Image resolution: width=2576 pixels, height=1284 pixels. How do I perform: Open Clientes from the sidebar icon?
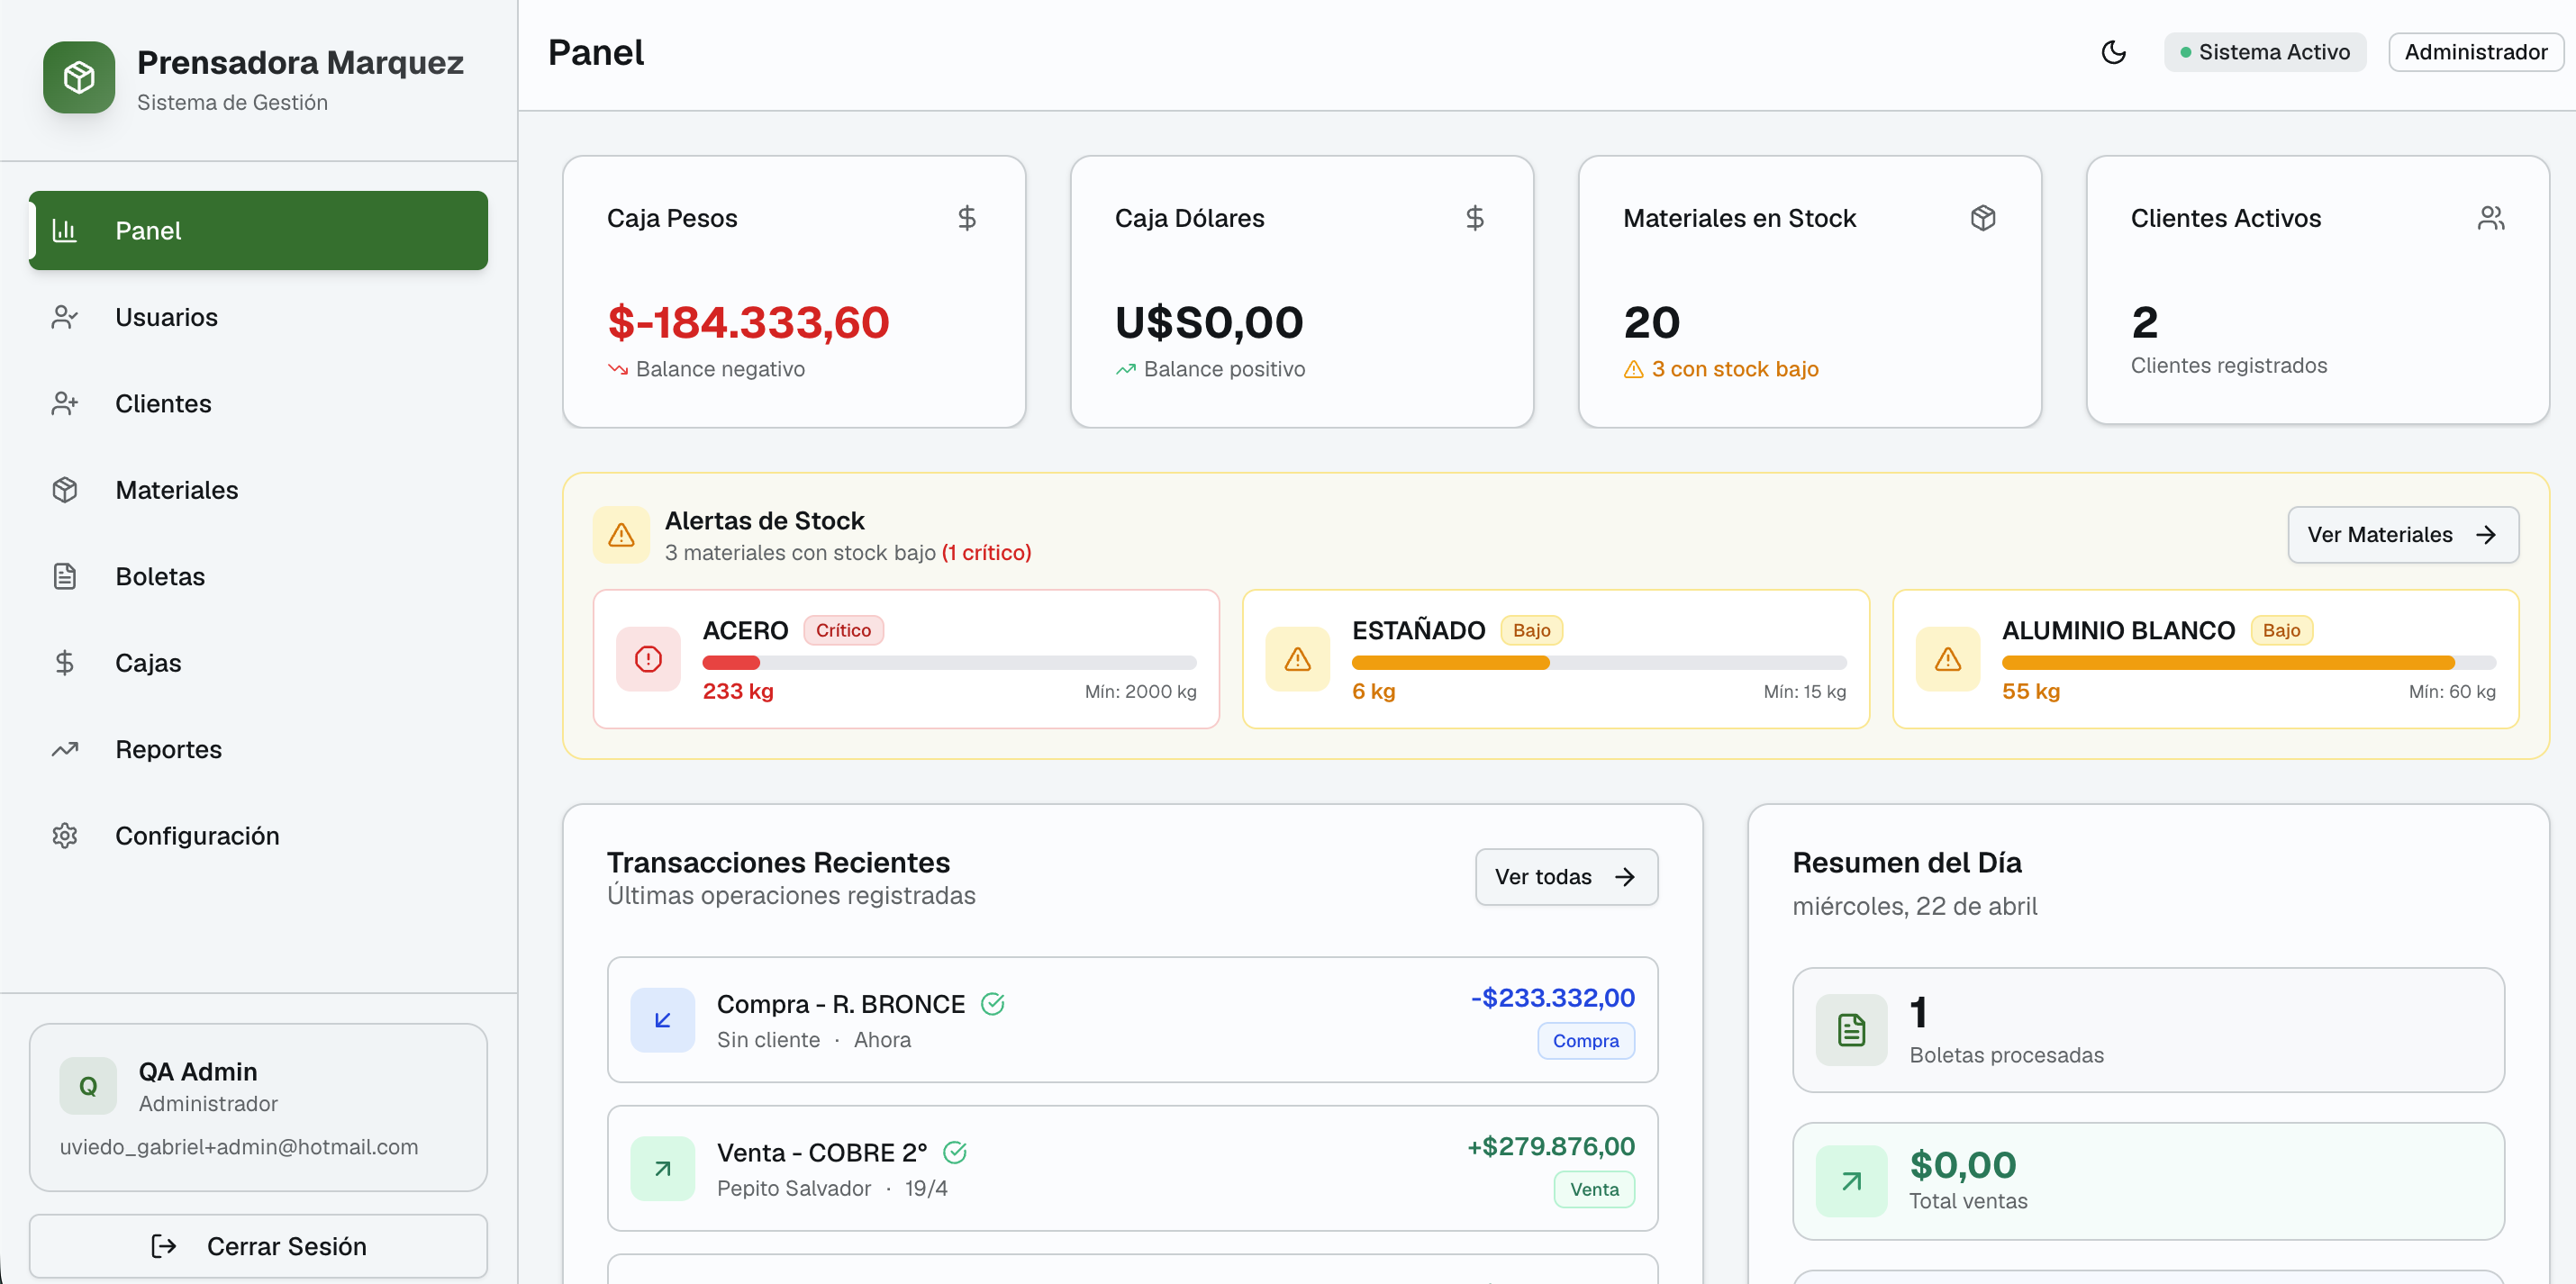click(x=65, y=403)
